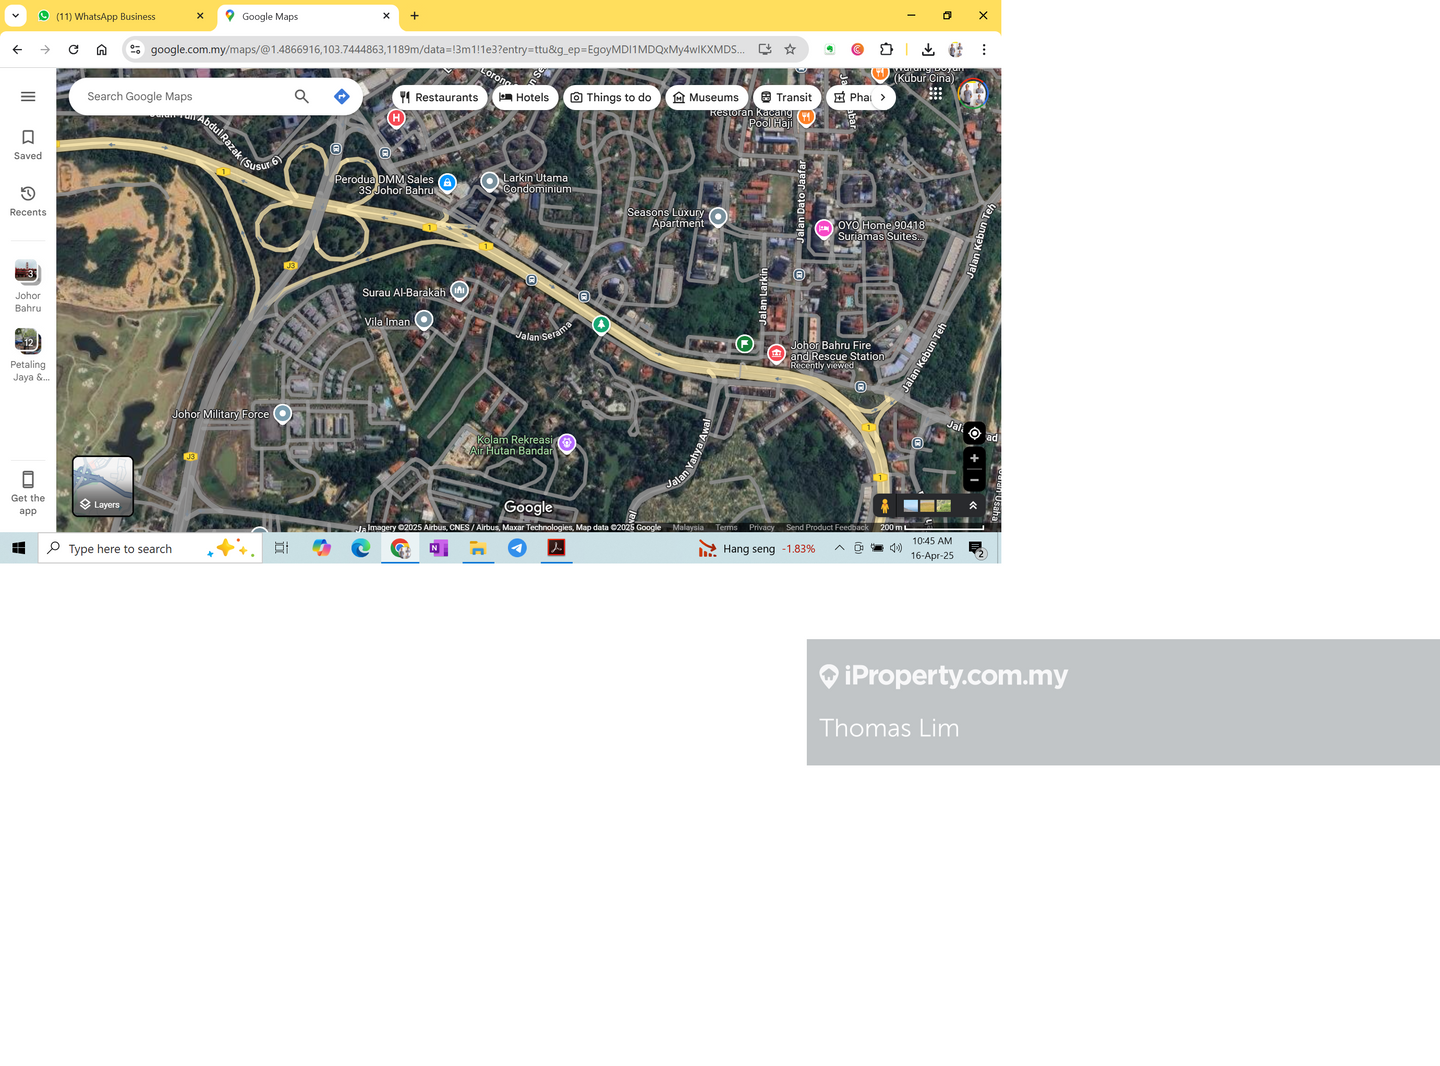Center map on your location
1440x1066 pixels.
(974, 434)
